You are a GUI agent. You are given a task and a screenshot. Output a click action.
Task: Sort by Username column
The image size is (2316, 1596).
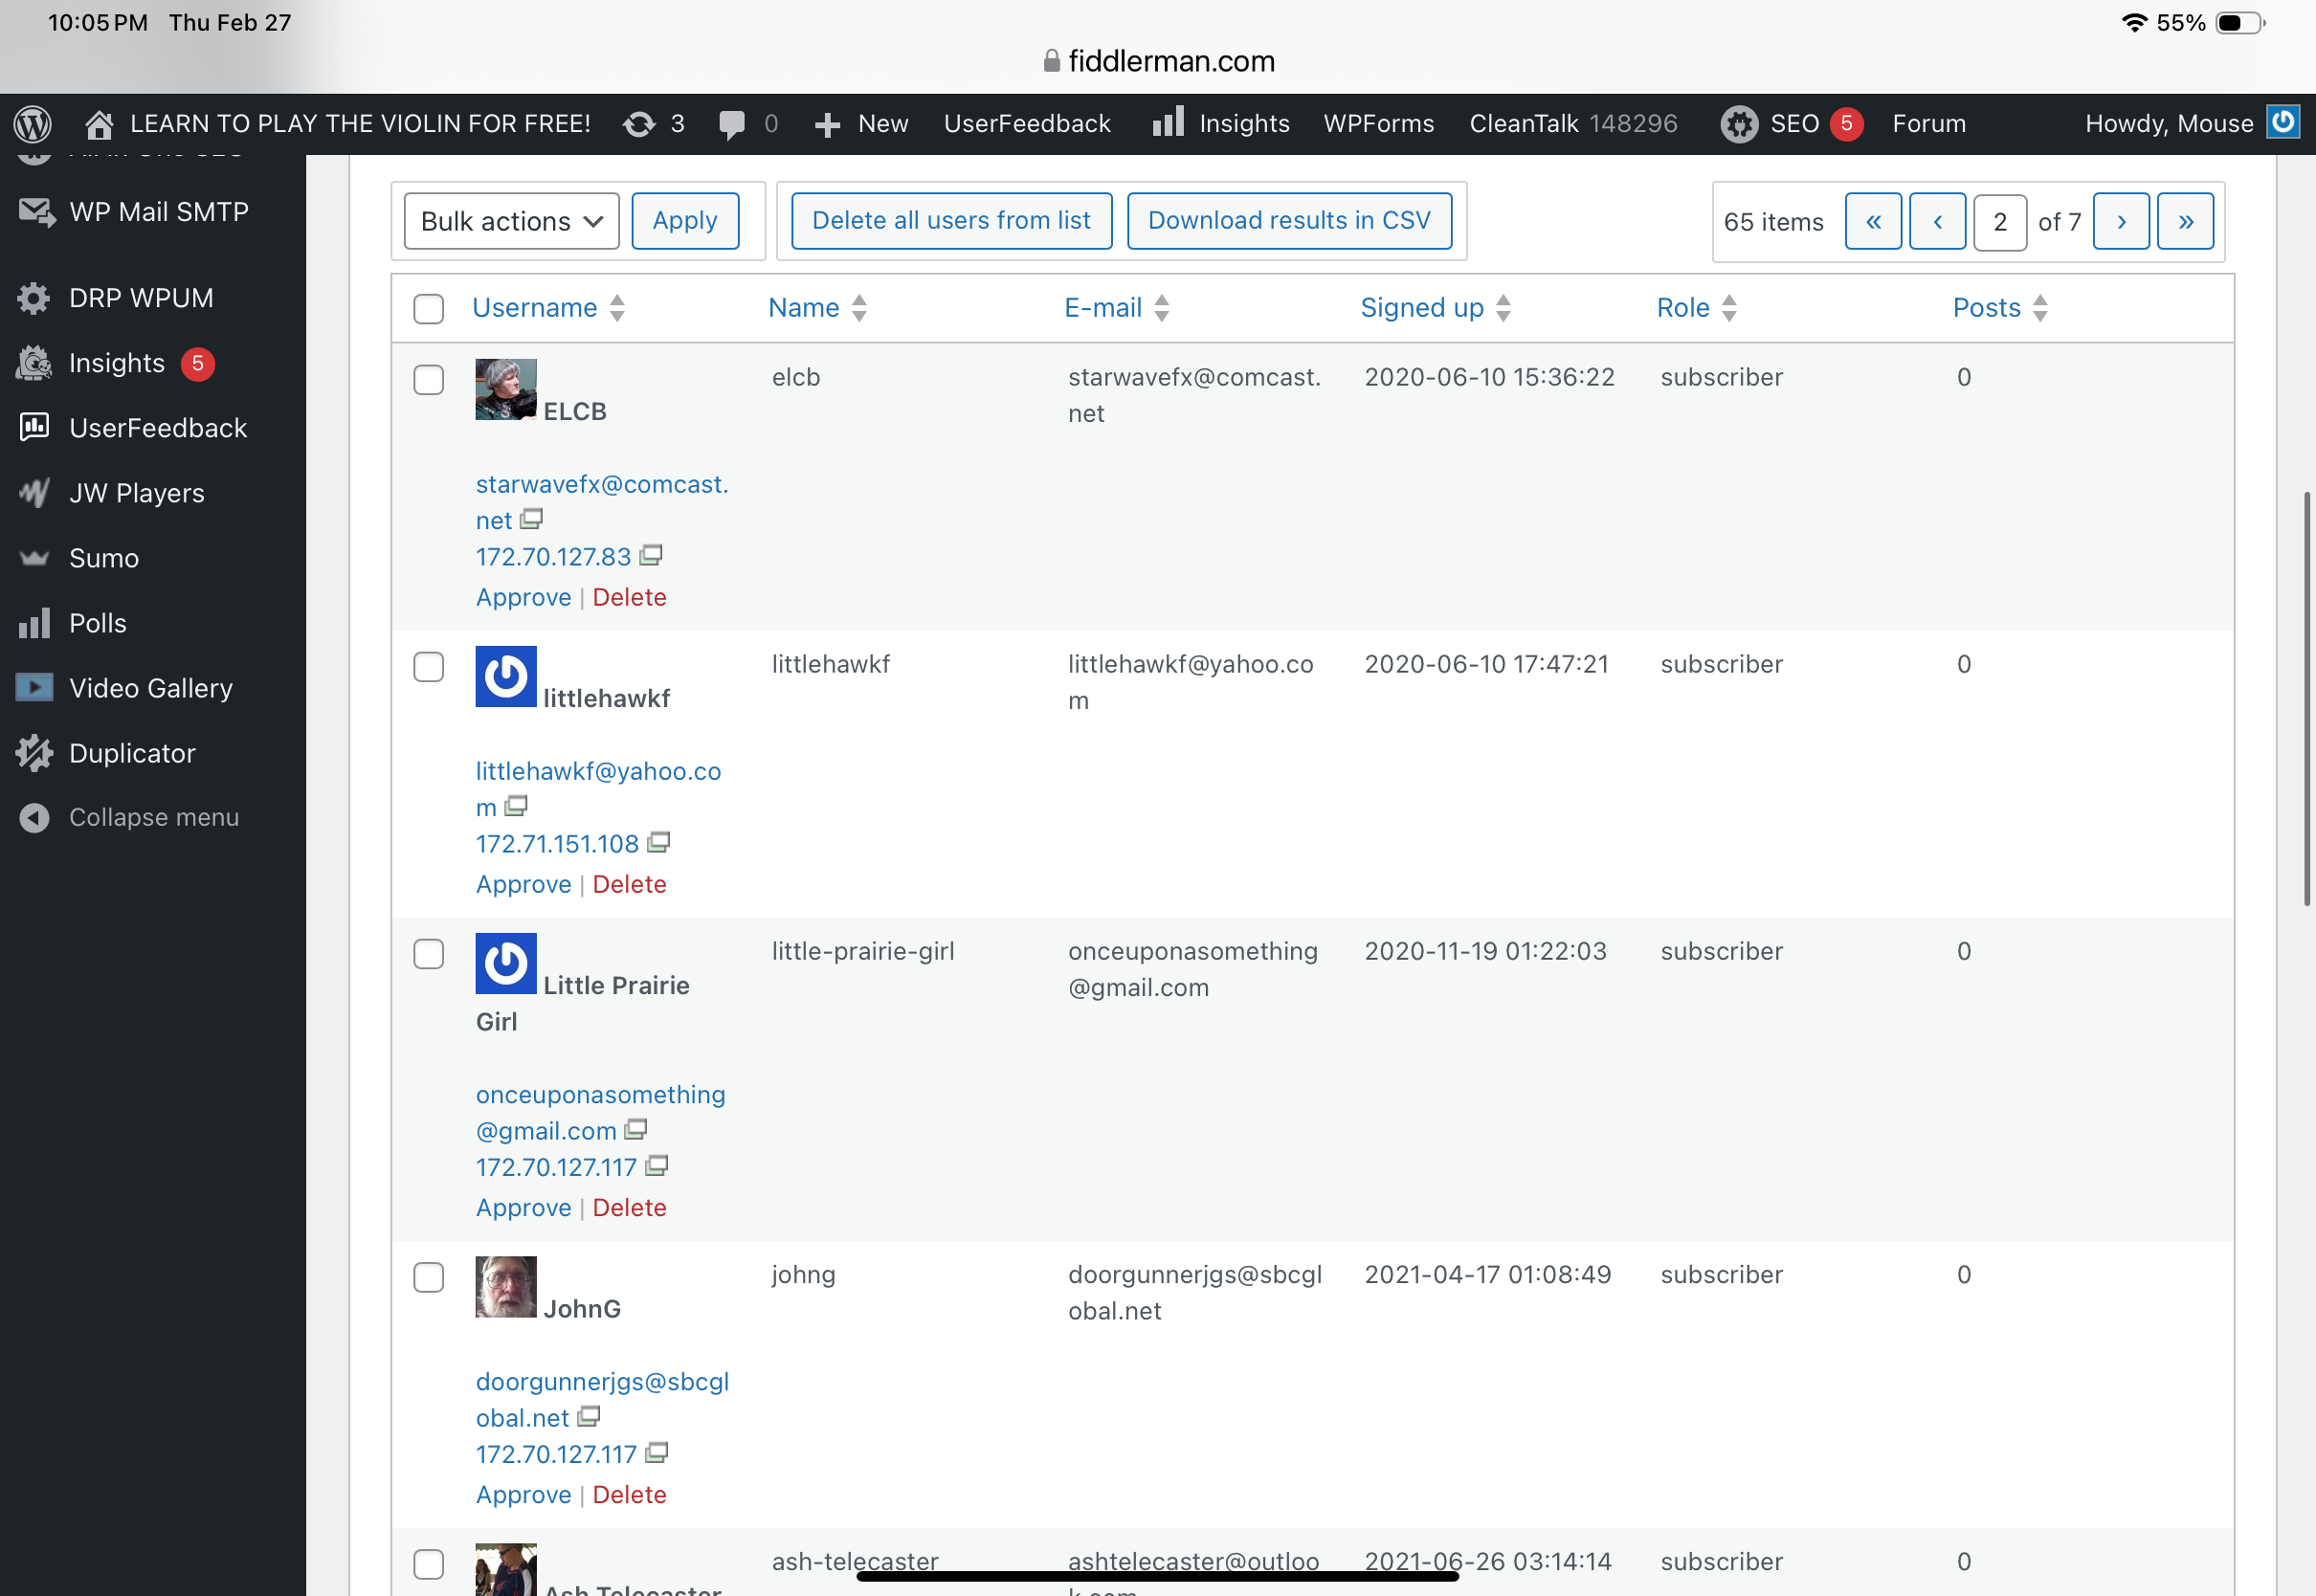click(549, 308)
